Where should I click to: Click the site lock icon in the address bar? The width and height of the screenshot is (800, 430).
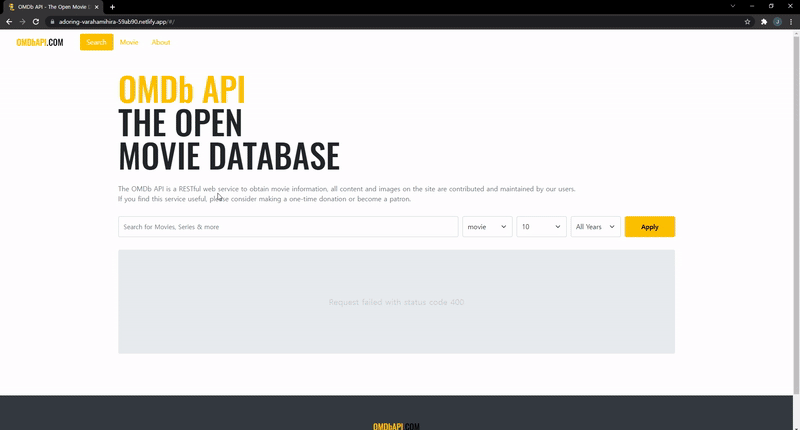click(52, 22)
